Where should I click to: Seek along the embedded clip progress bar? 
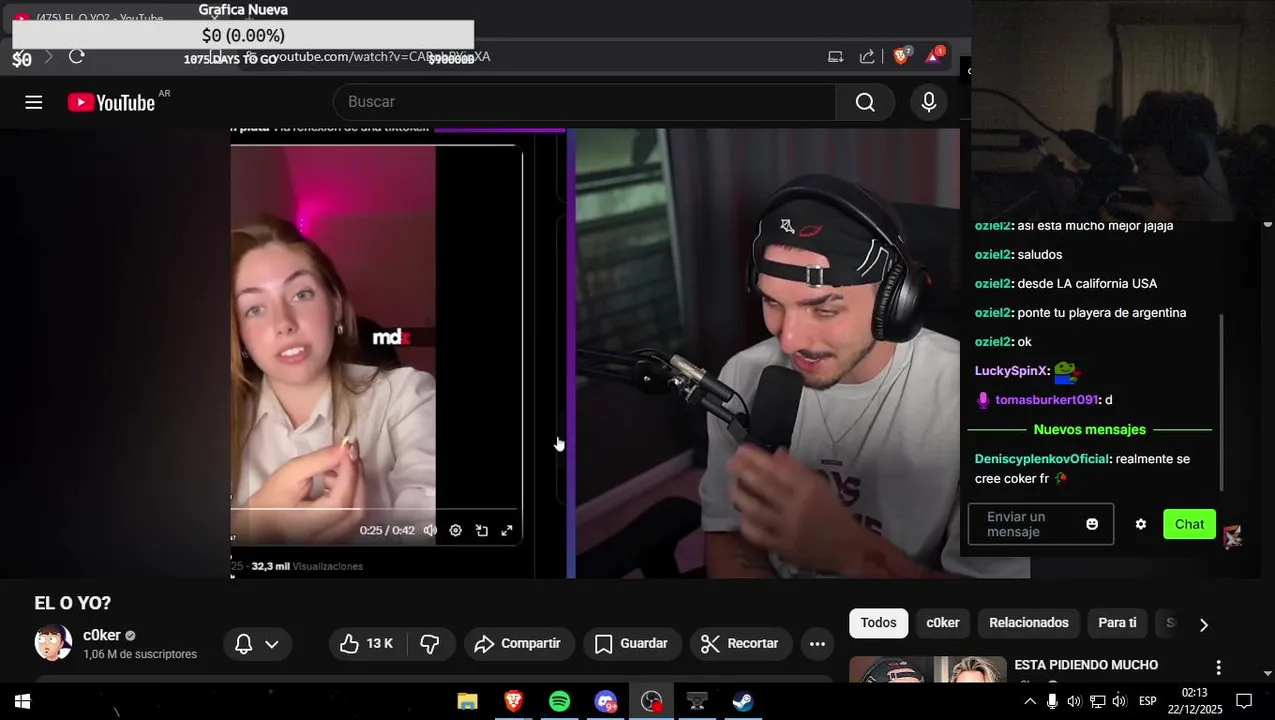(375, 509)
